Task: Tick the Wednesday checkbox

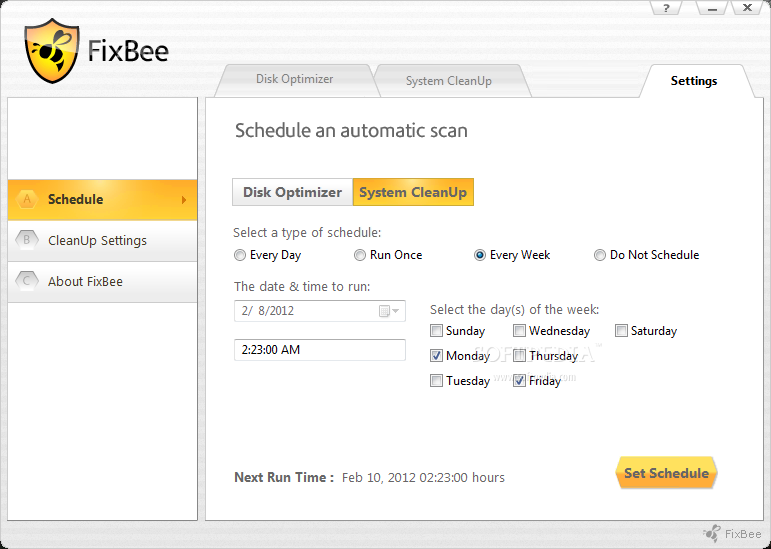Action: tap(519, 330)
